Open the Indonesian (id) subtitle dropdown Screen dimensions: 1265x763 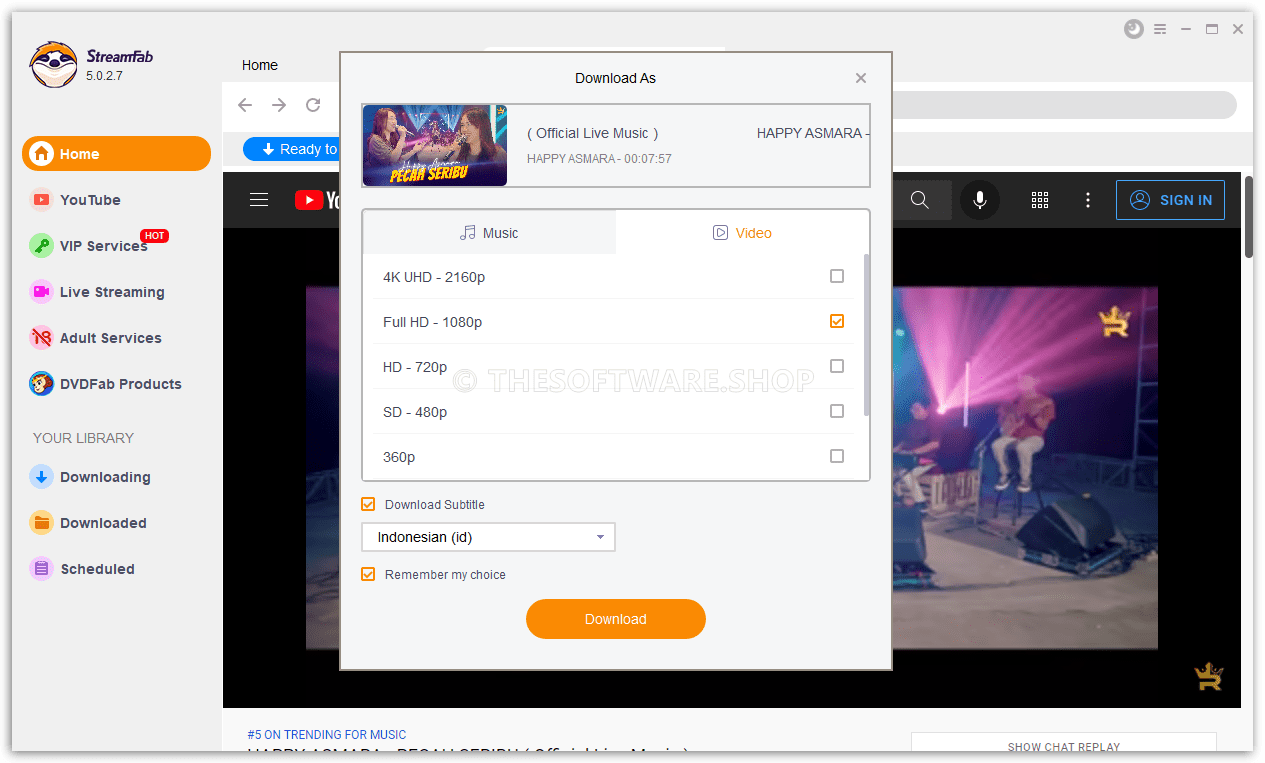pos(488,537)
